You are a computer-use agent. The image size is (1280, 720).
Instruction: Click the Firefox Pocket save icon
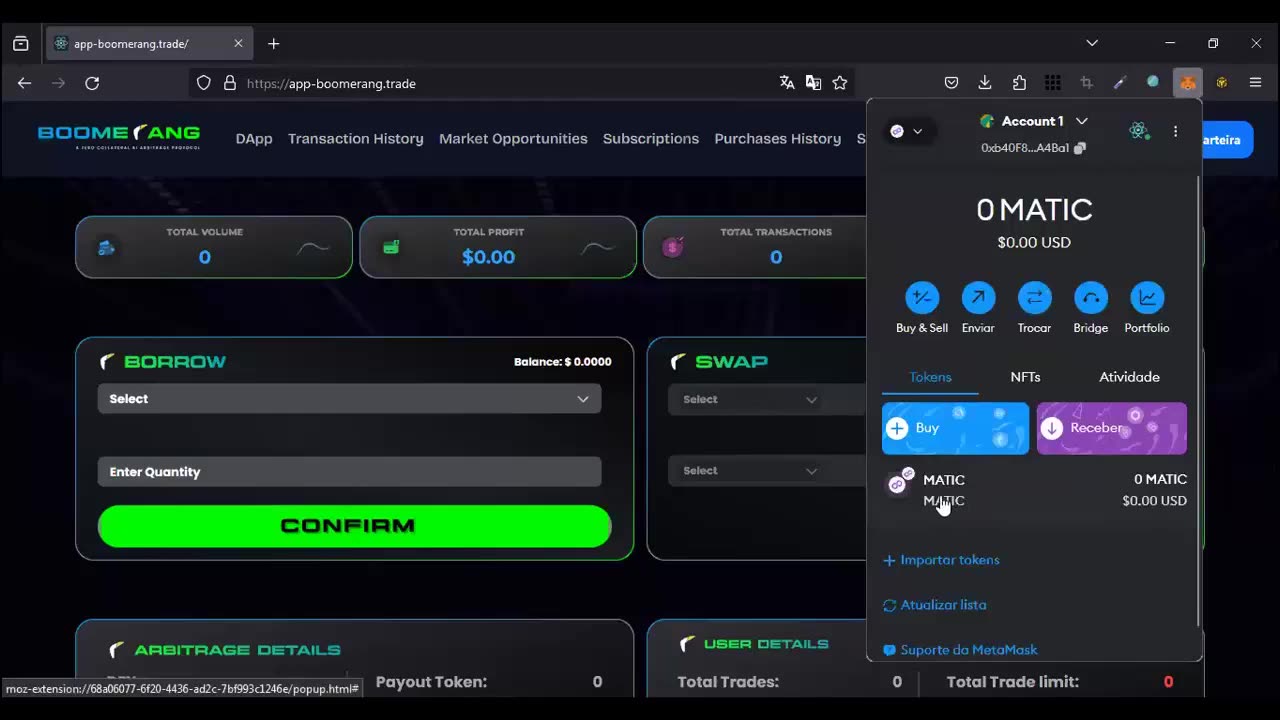coord(951,83)
